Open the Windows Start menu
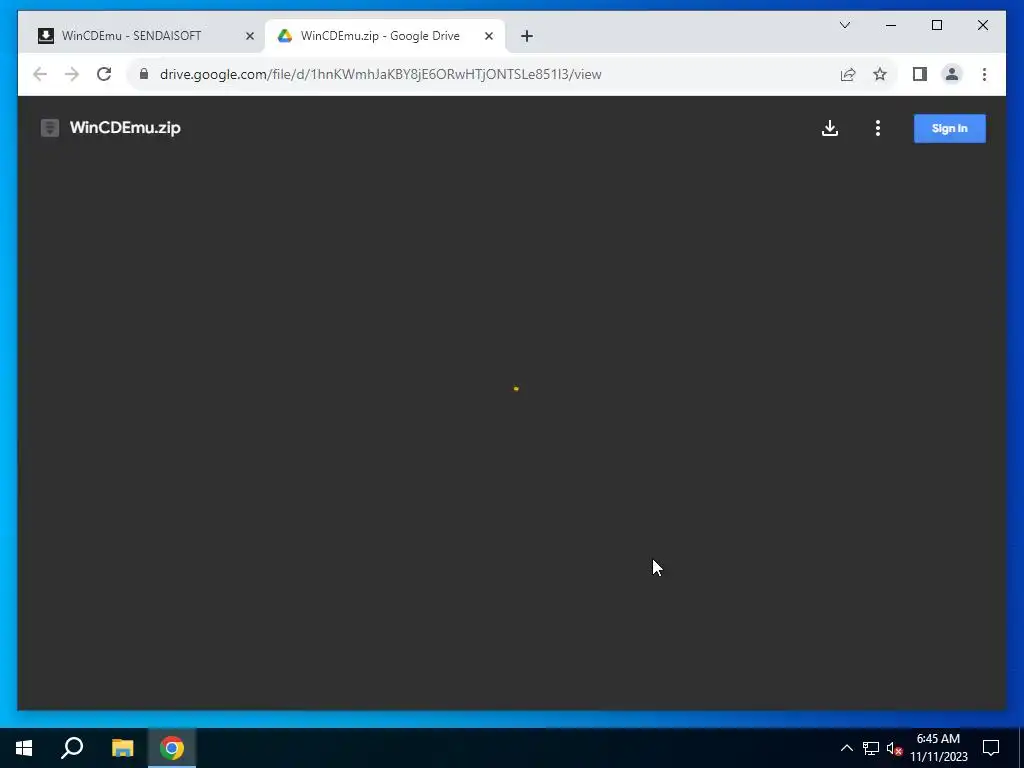The image size is (1024, 768). tap(24, 748)
